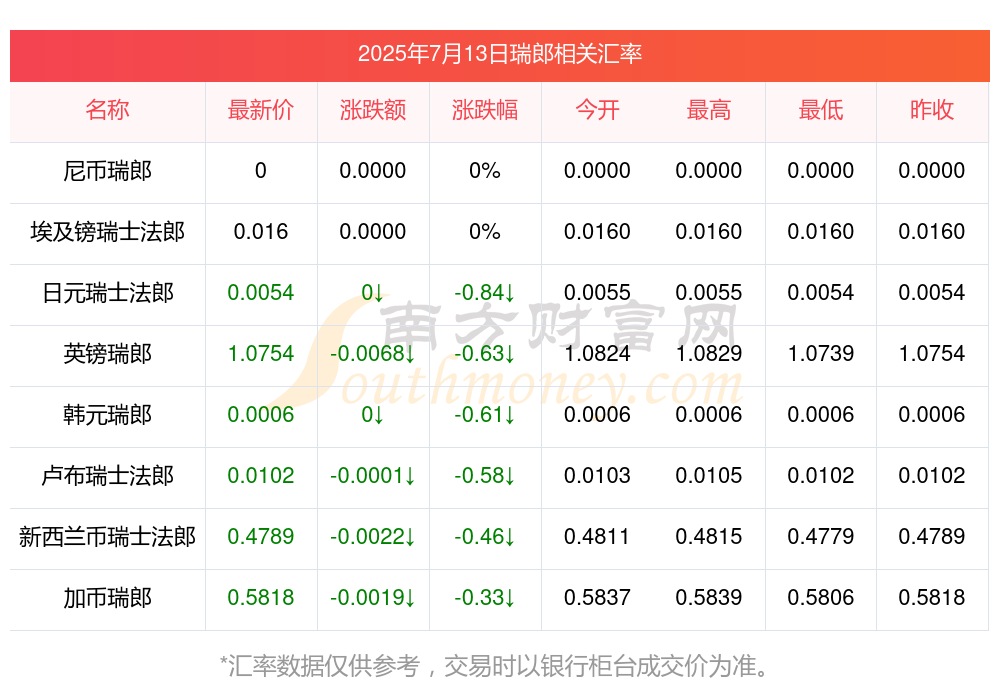Click the opening price 0.5837
This screenshot has width=1000, height=698.
click(597, 598)
